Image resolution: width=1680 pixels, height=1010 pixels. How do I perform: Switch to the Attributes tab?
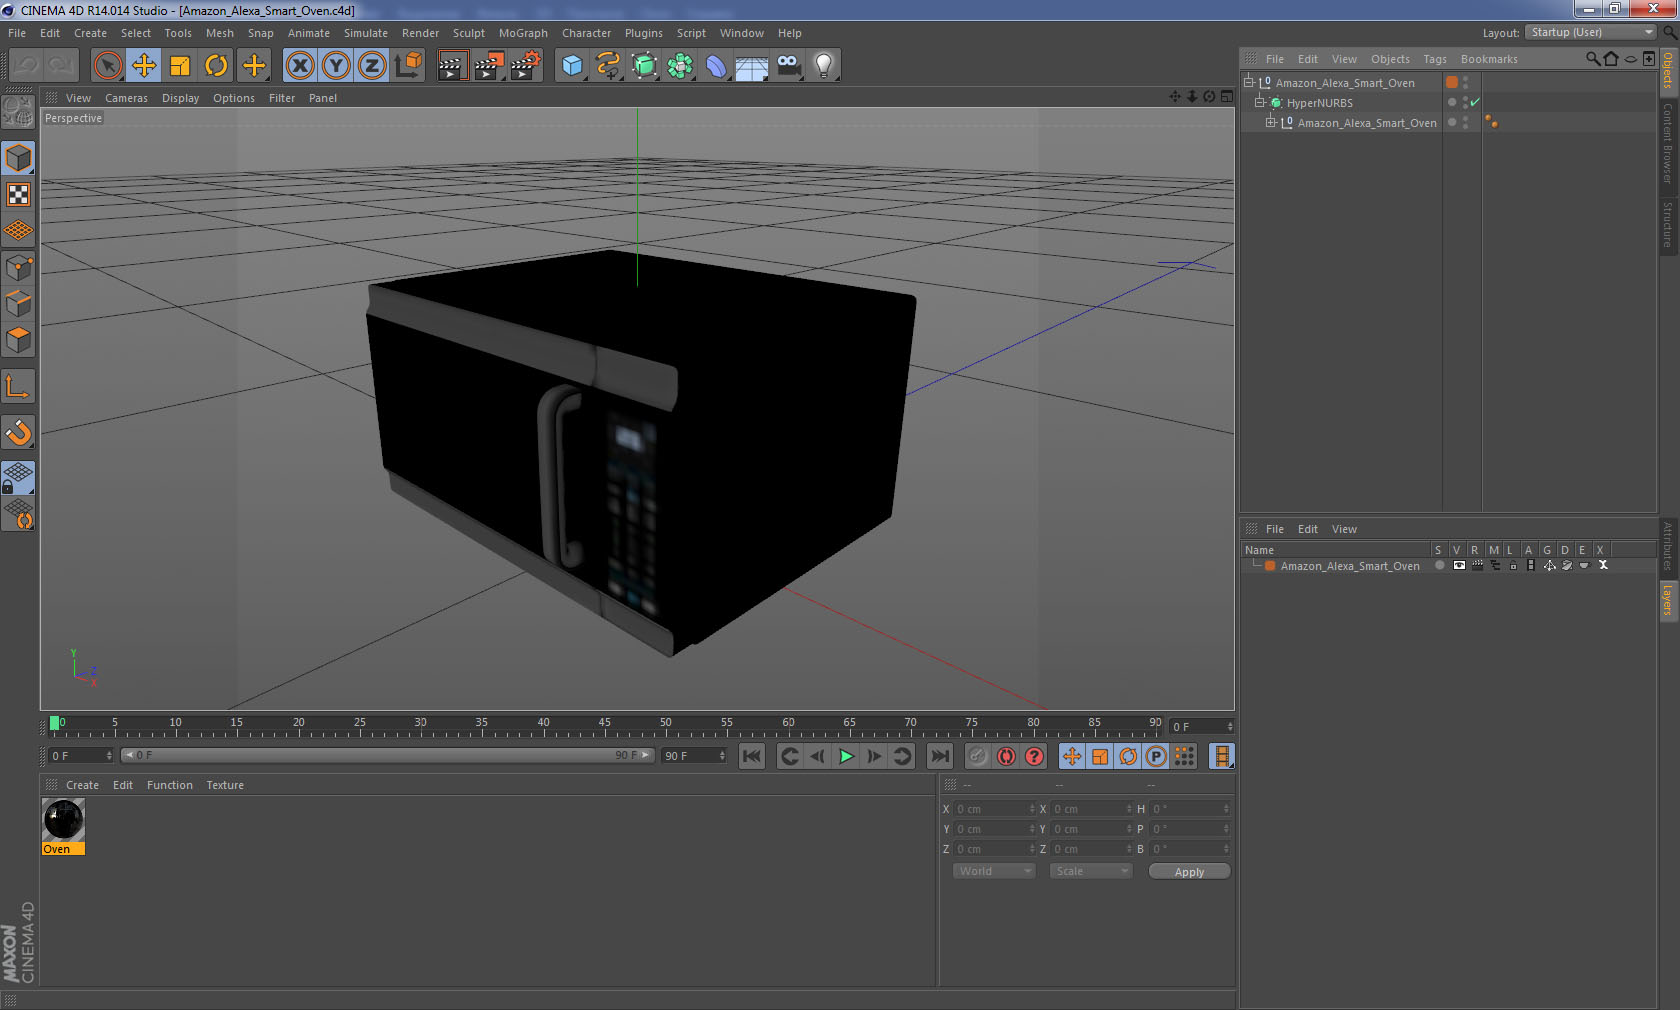[x=1668, y=546]
